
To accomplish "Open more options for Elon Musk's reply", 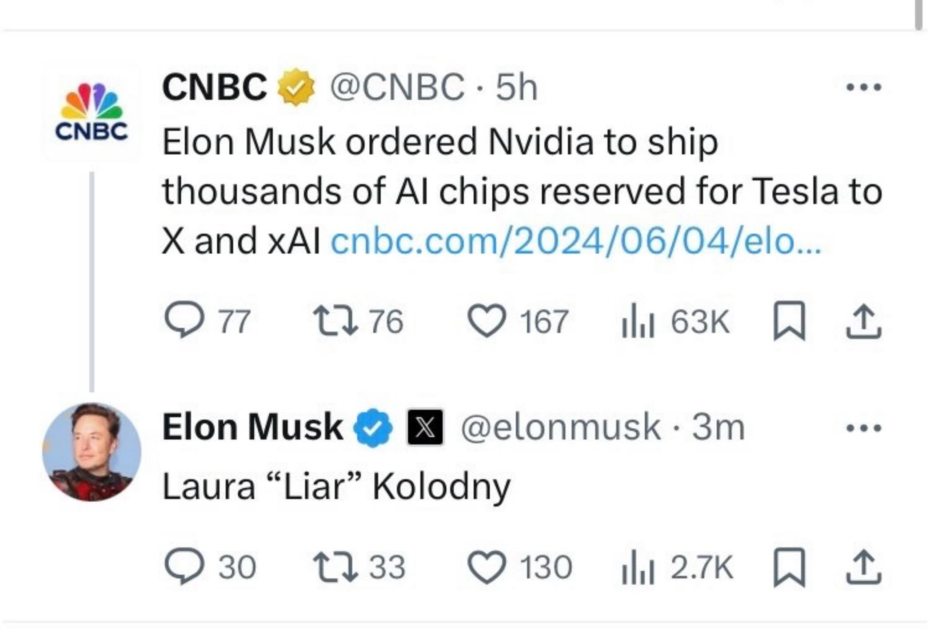I will pyautogui.click(x=864, y=427).
